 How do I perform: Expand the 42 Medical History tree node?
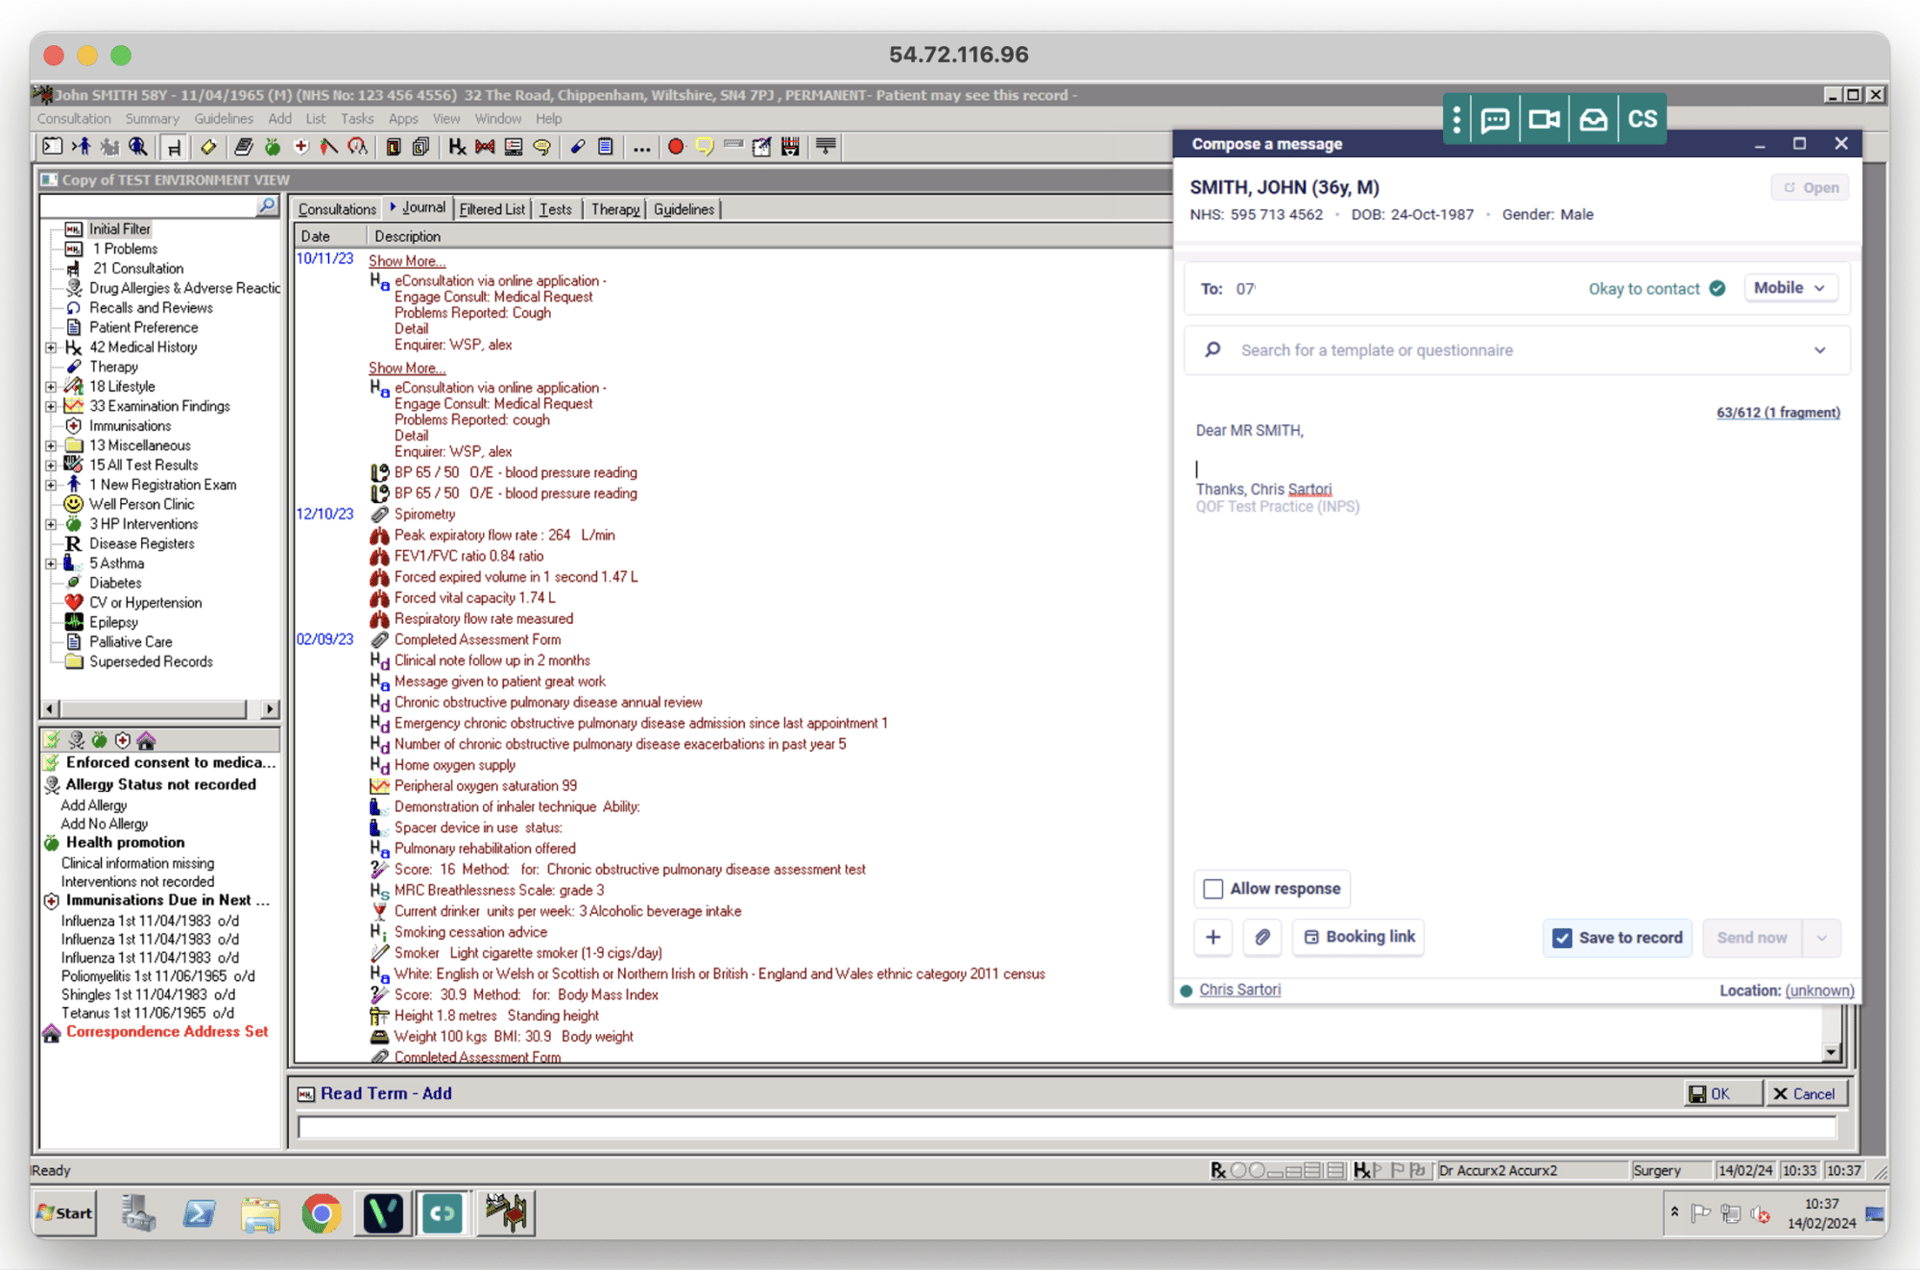[51, 347]
